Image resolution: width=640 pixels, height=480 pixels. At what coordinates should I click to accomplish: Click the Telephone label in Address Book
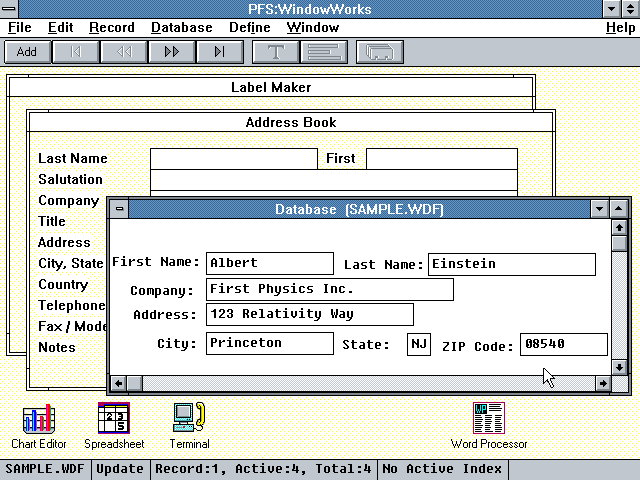pyautogui.click(x=72, y=305)
